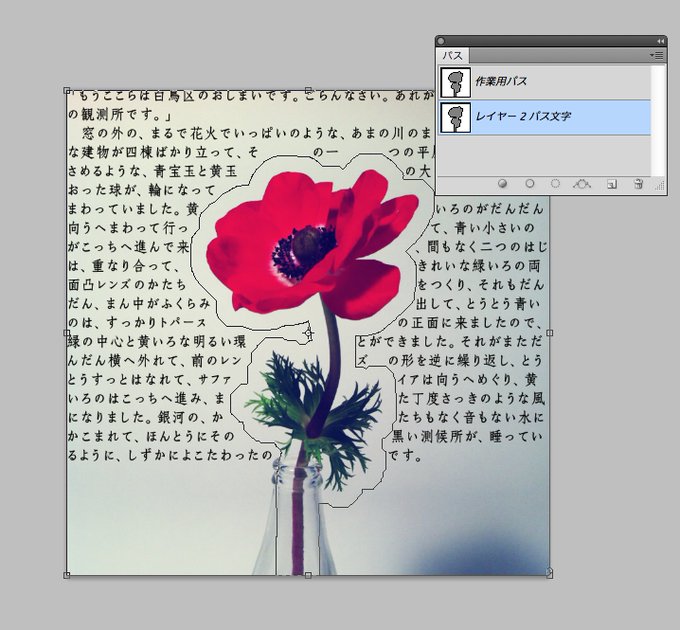Click left-middle transform handle of text box
This screenshot has height=630, width=680.
click(66, 333)
